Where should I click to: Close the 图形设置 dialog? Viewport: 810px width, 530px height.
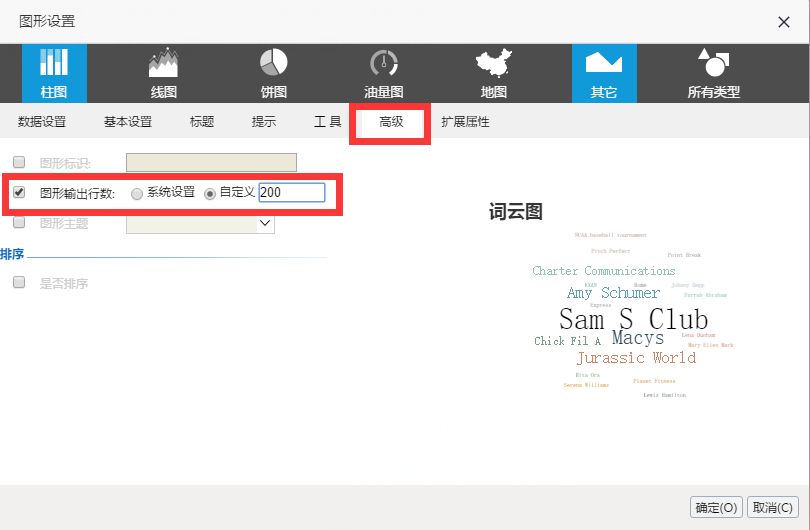(x=784, y=22)
